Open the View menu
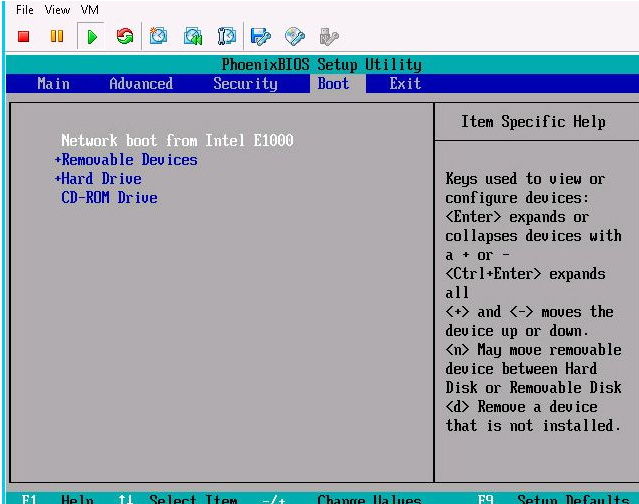This screenshot has width=639, height=504. pos(57,10)
